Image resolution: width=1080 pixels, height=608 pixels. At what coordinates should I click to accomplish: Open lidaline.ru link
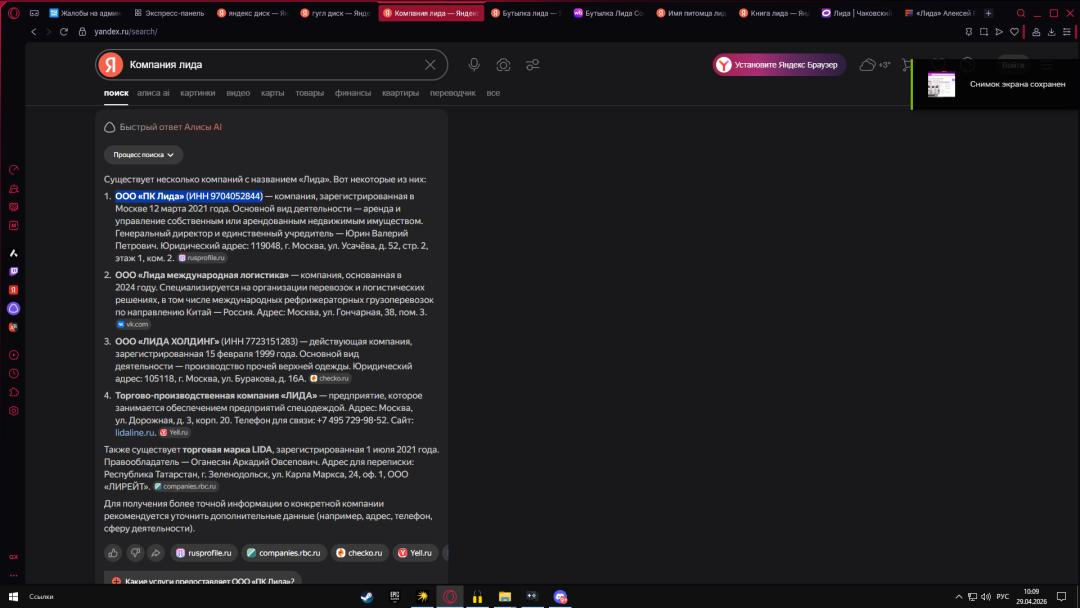(x=134, y=432)
